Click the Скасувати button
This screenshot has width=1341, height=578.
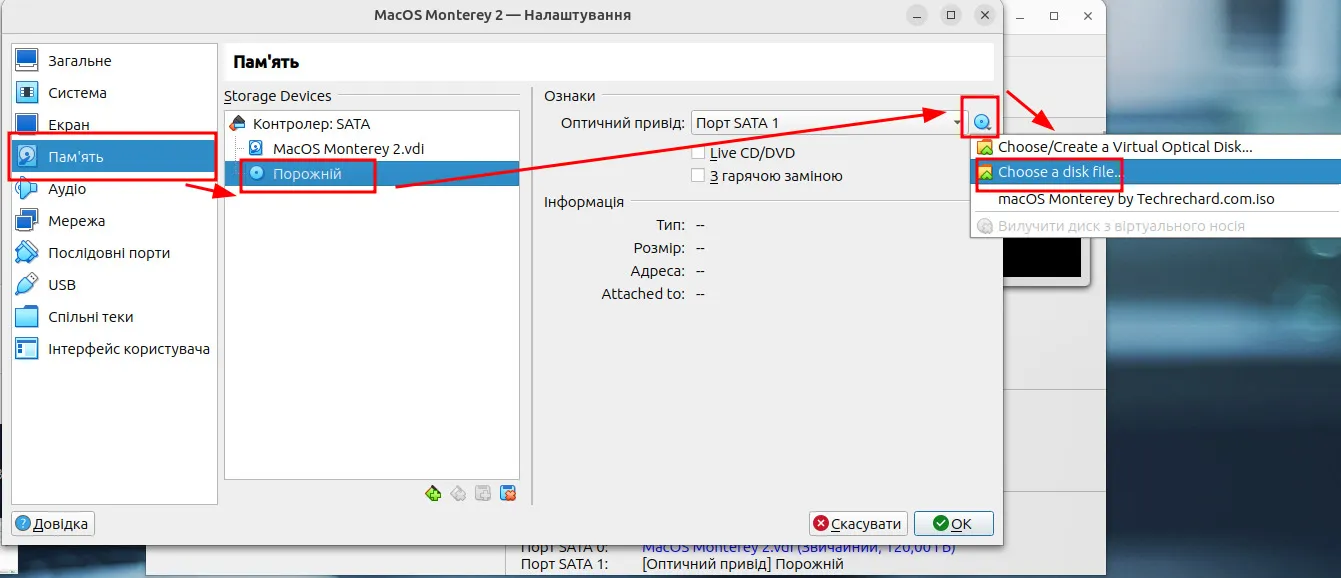(x=859, y=524)
